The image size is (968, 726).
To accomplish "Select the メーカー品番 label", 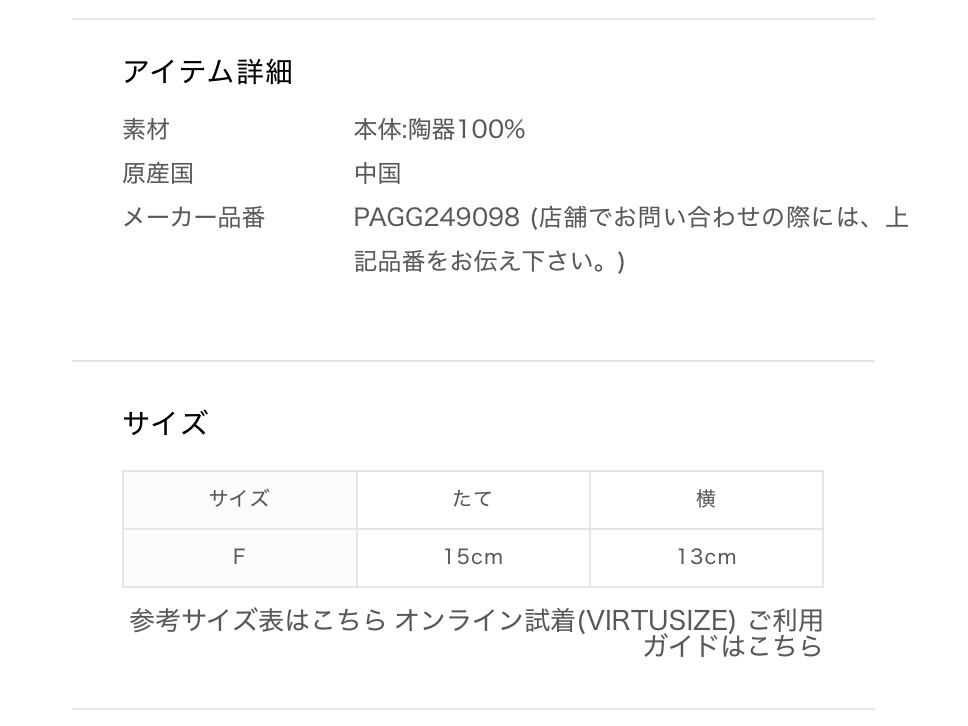I will pyautogui.click(x=194, y=218).
